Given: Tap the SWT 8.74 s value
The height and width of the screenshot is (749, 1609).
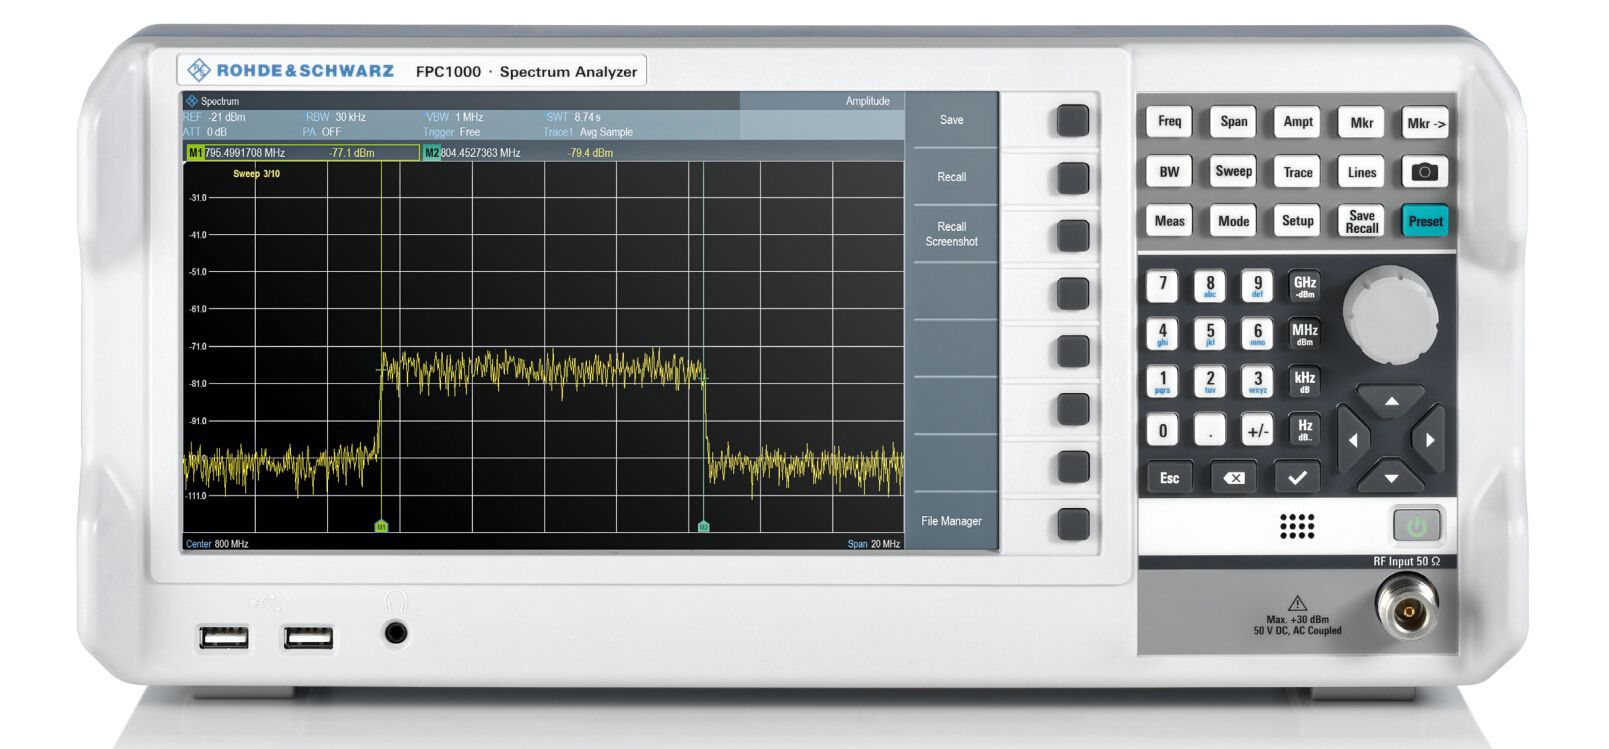Looking at the screenshot, I should (x=573, y=117).
